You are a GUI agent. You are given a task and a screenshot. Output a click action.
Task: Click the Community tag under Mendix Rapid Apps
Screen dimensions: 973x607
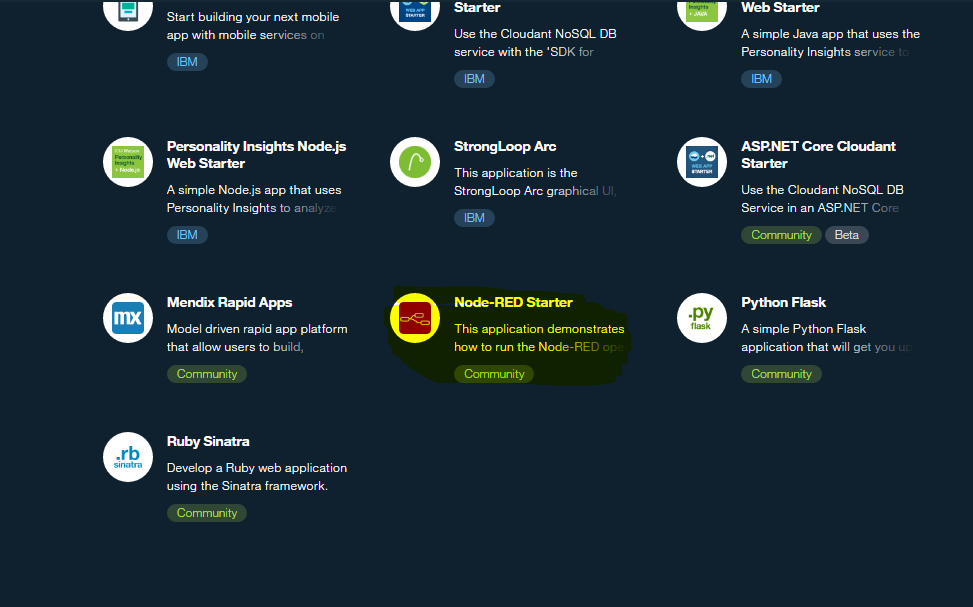(x=207, y=374)
